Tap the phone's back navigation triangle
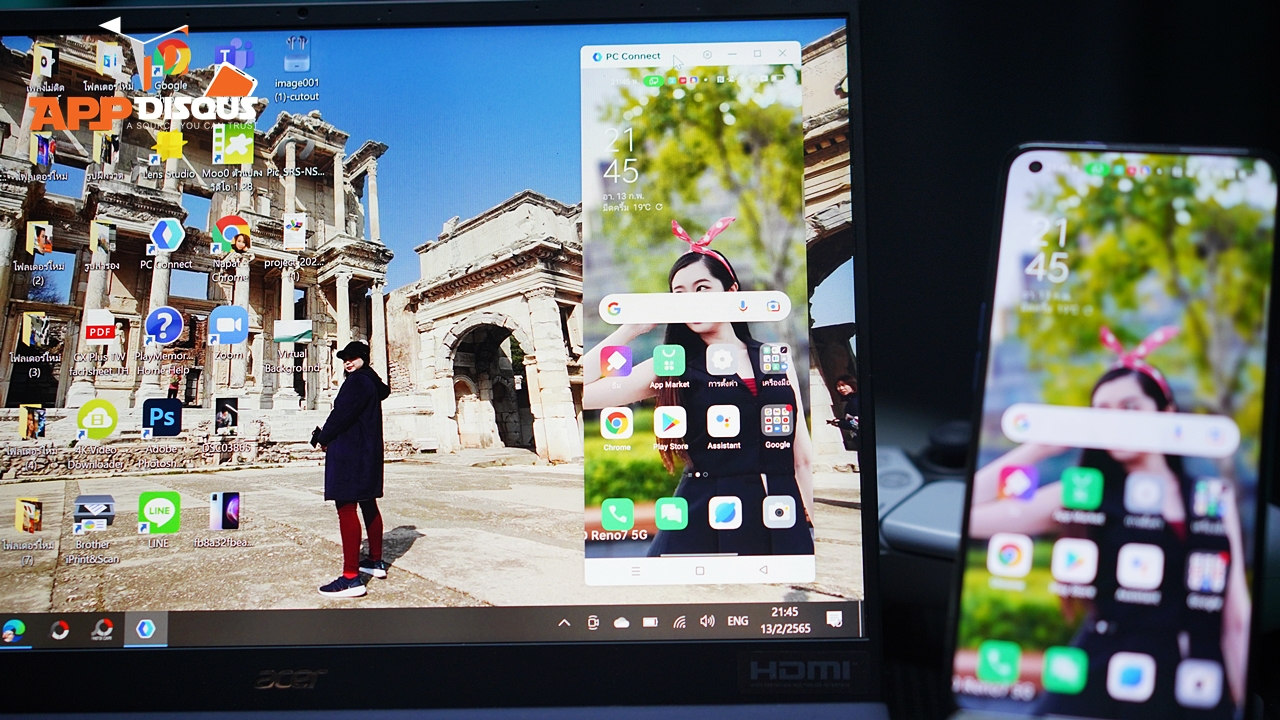Screen dimensions: 1280x720 tap(763, 570)
